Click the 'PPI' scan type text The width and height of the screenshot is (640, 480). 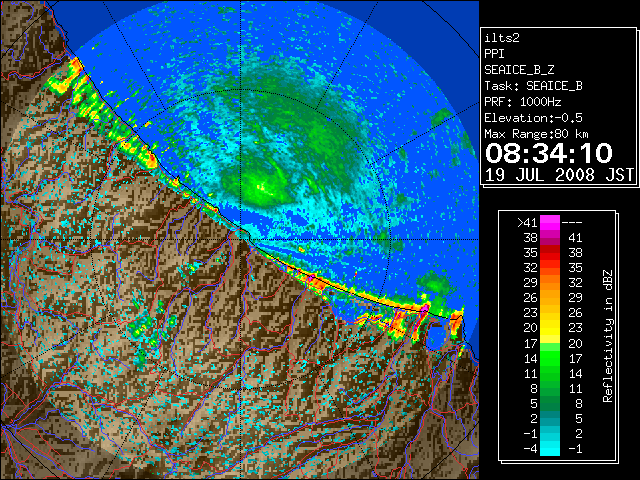click(494, 54)
